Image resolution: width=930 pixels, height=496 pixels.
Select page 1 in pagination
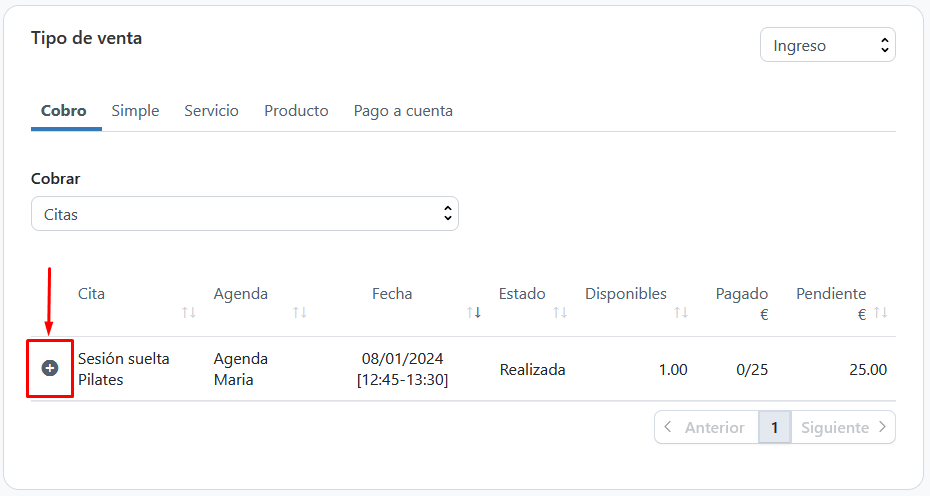pos(774,427)
